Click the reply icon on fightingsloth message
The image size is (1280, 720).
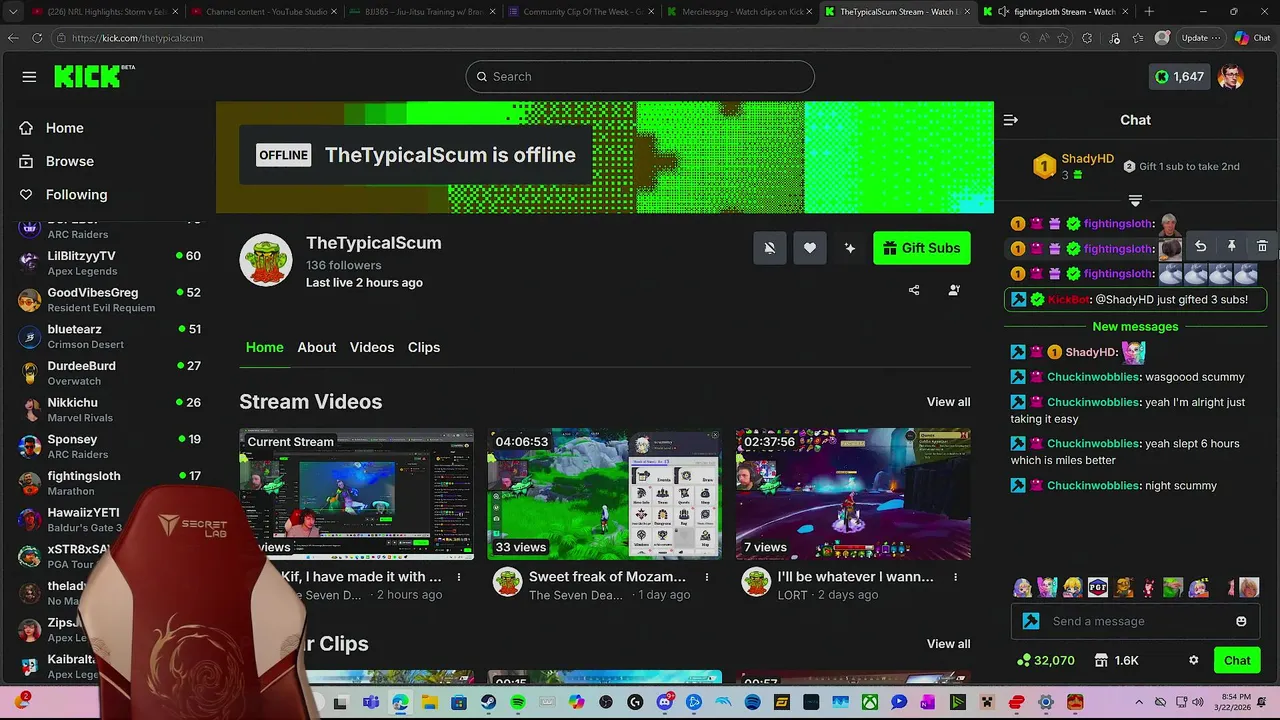pos(1200,246)
